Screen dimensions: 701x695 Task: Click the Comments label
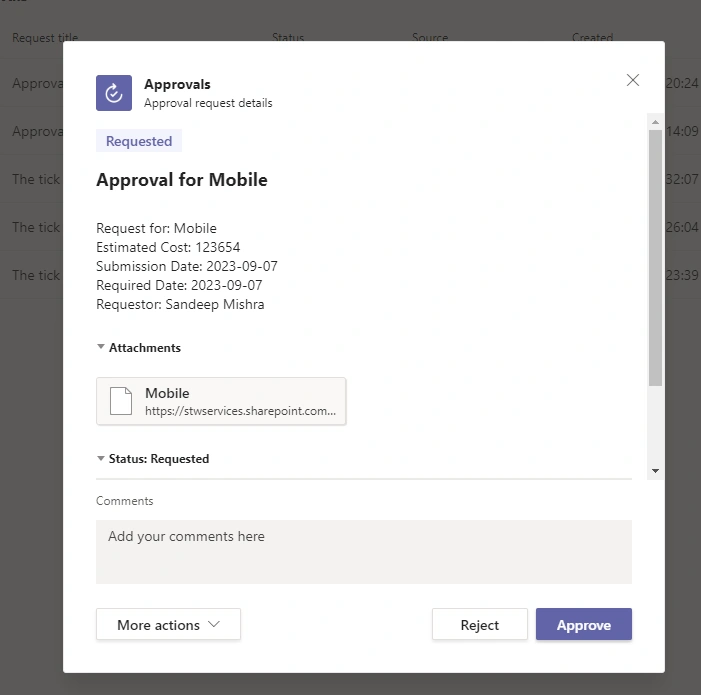(125, 501)
